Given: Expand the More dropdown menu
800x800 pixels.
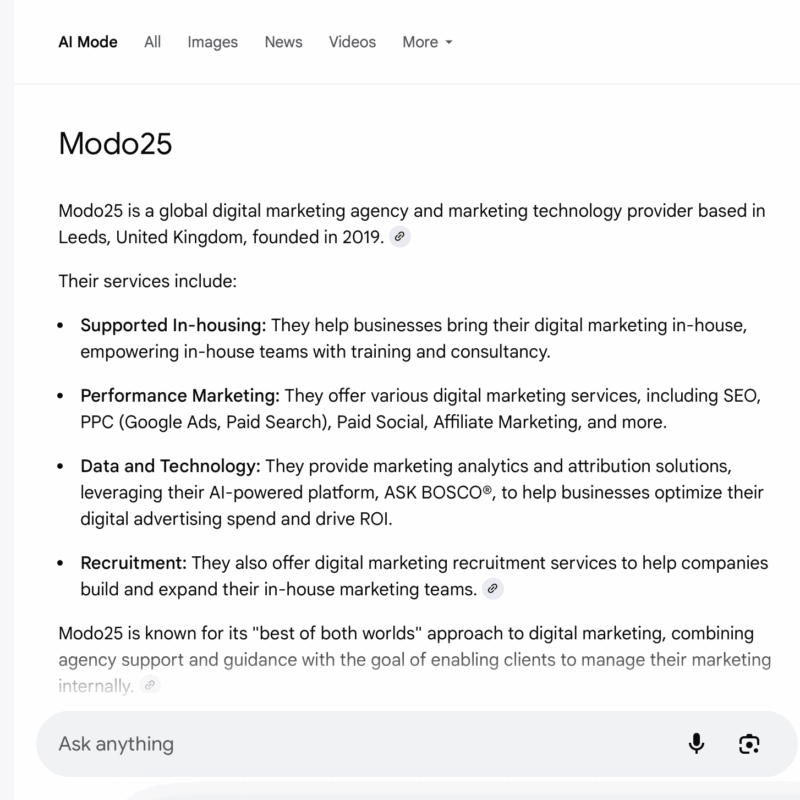Looking at the screenshot, I should (427, 42).
